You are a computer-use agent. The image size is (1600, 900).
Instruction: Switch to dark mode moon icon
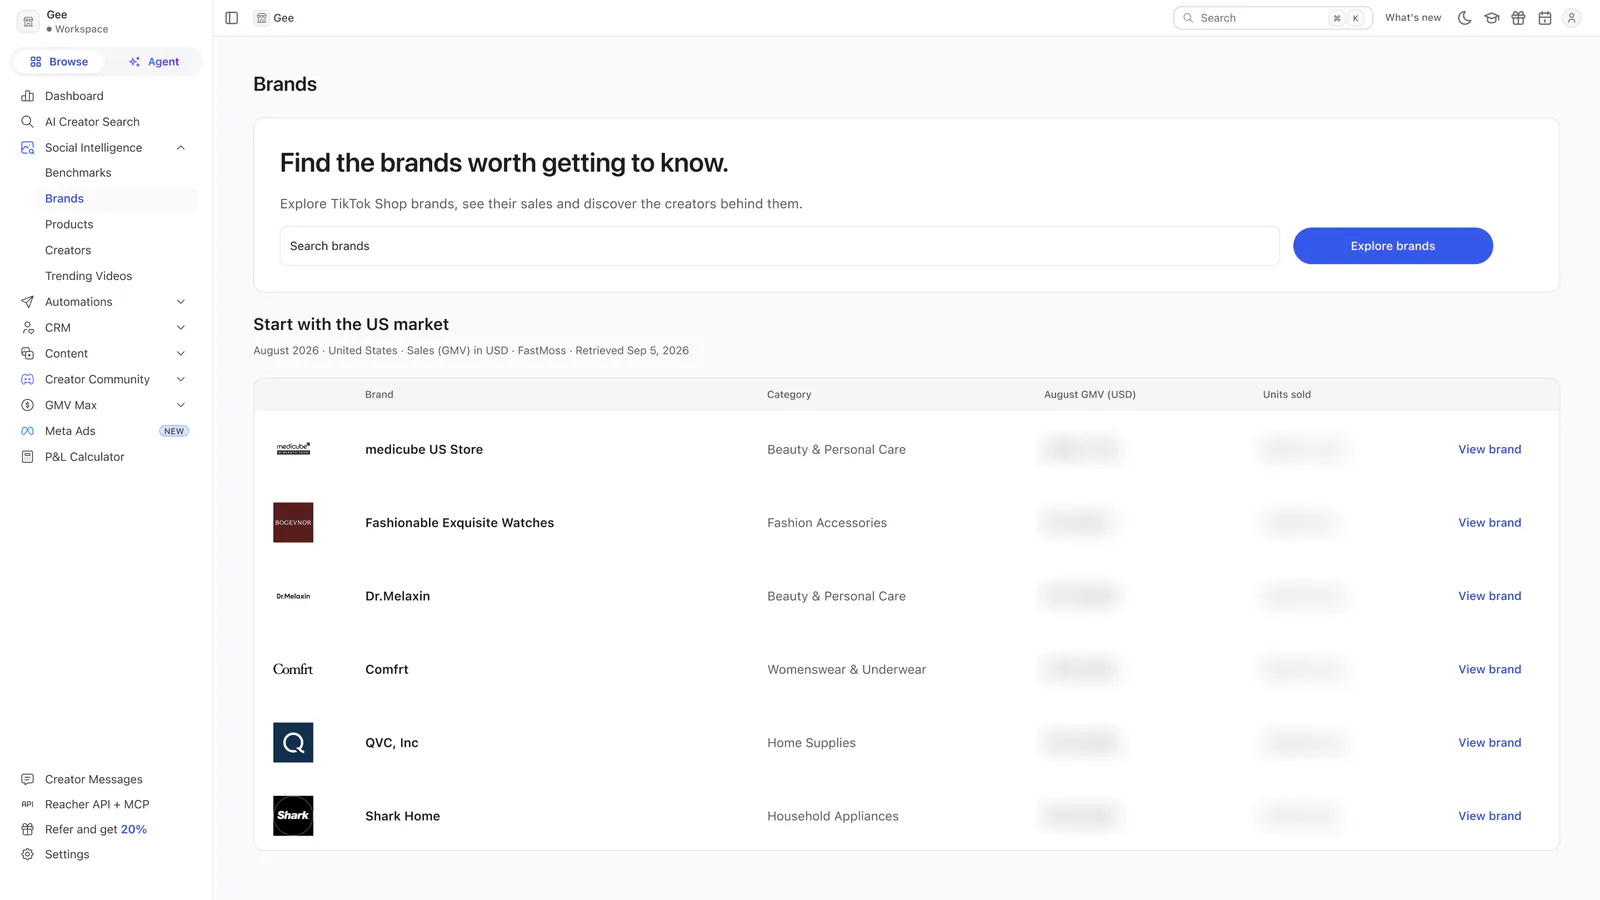tap(1465, 18)
